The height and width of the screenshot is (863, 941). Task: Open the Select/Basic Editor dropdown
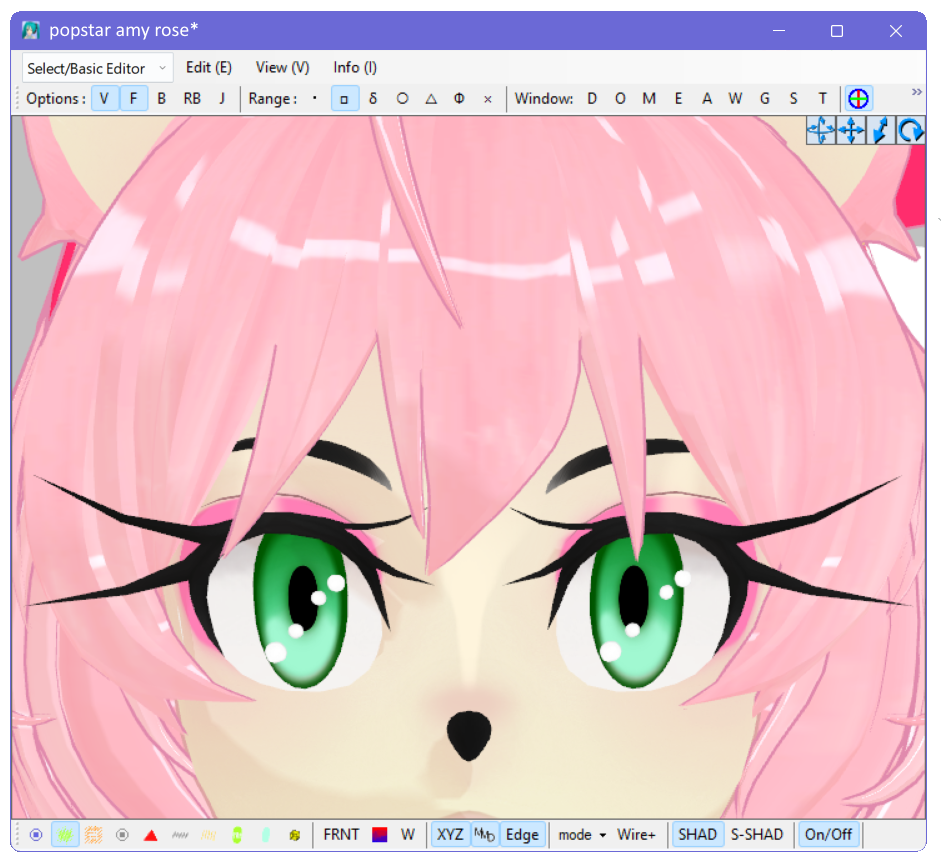tap(97, 68)
